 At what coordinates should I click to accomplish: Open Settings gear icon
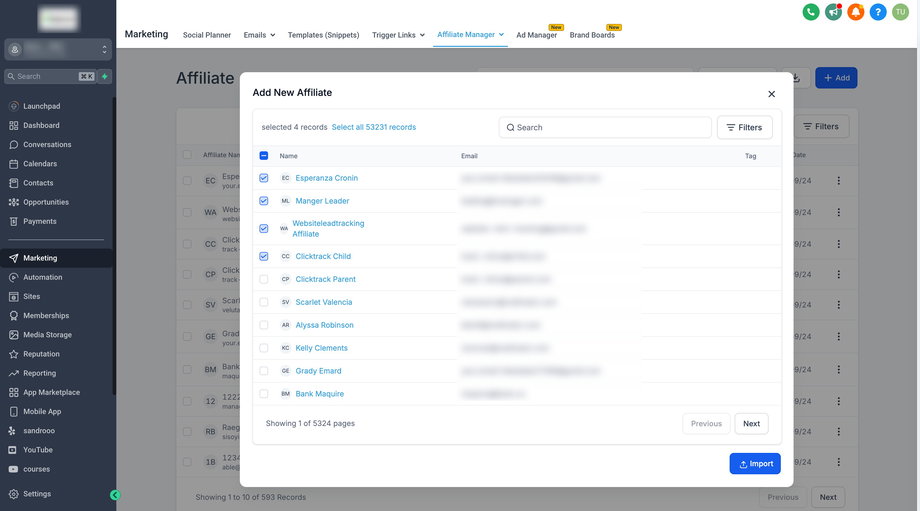[13, 494]
